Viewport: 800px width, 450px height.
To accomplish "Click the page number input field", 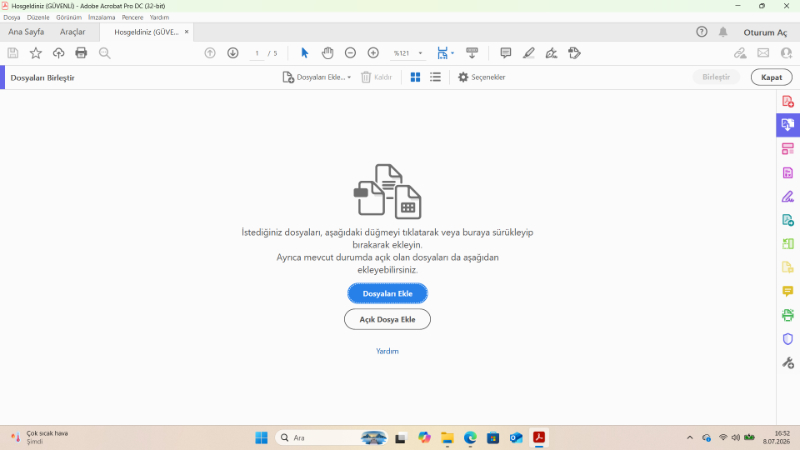I will (x=257, y=53).
